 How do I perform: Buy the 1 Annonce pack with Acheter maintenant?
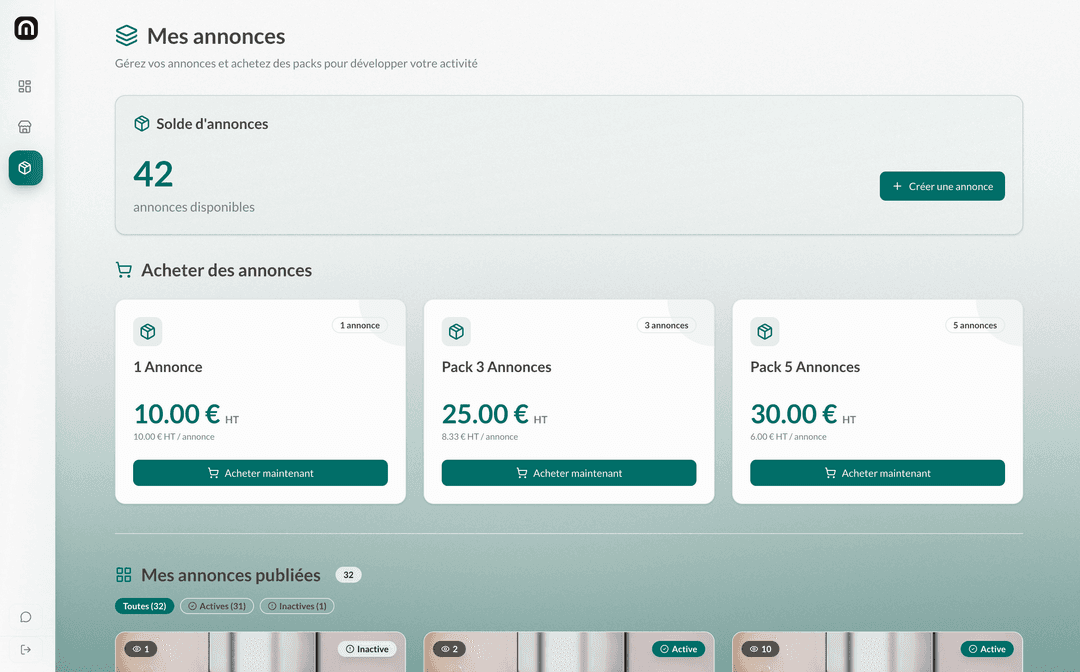click(x=260, y=473)
